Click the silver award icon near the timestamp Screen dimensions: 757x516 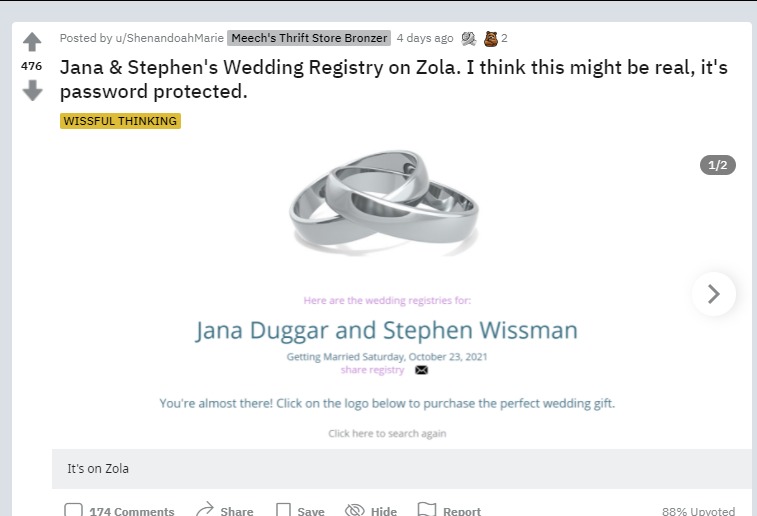[468, 38]
